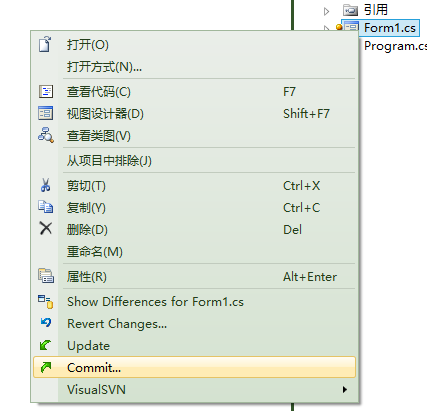Click Show Differences for Form1.cs
The height and width of the screenshot is (411, 427).
[x=155, y=302]
